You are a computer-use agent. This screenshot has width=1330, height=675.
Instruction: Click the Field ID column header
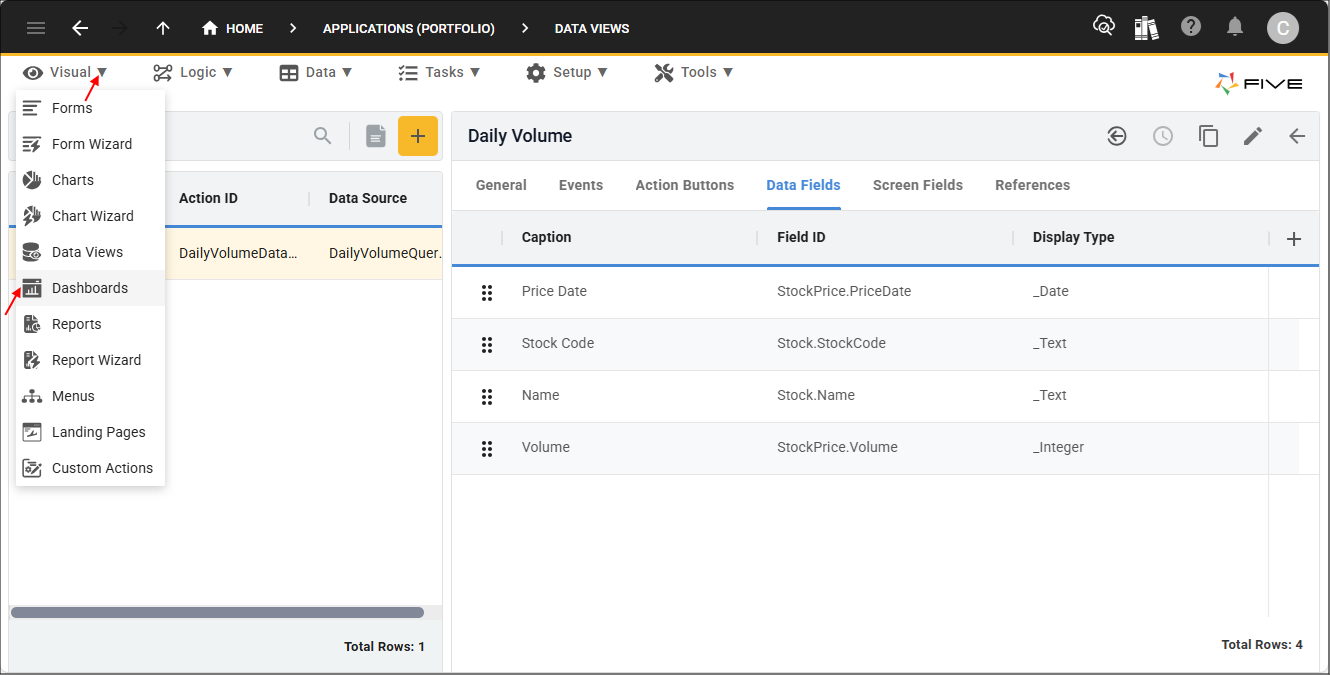pyautogui.click(x=801, y=237)
